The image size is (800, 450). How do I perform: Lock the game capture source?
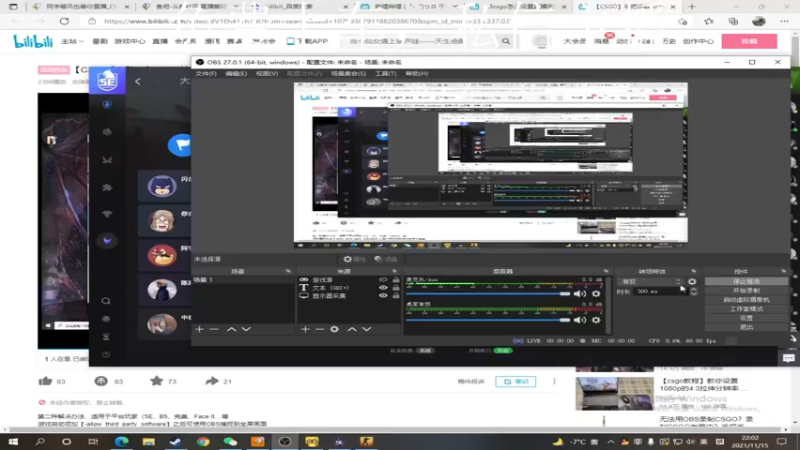(396, 280)
